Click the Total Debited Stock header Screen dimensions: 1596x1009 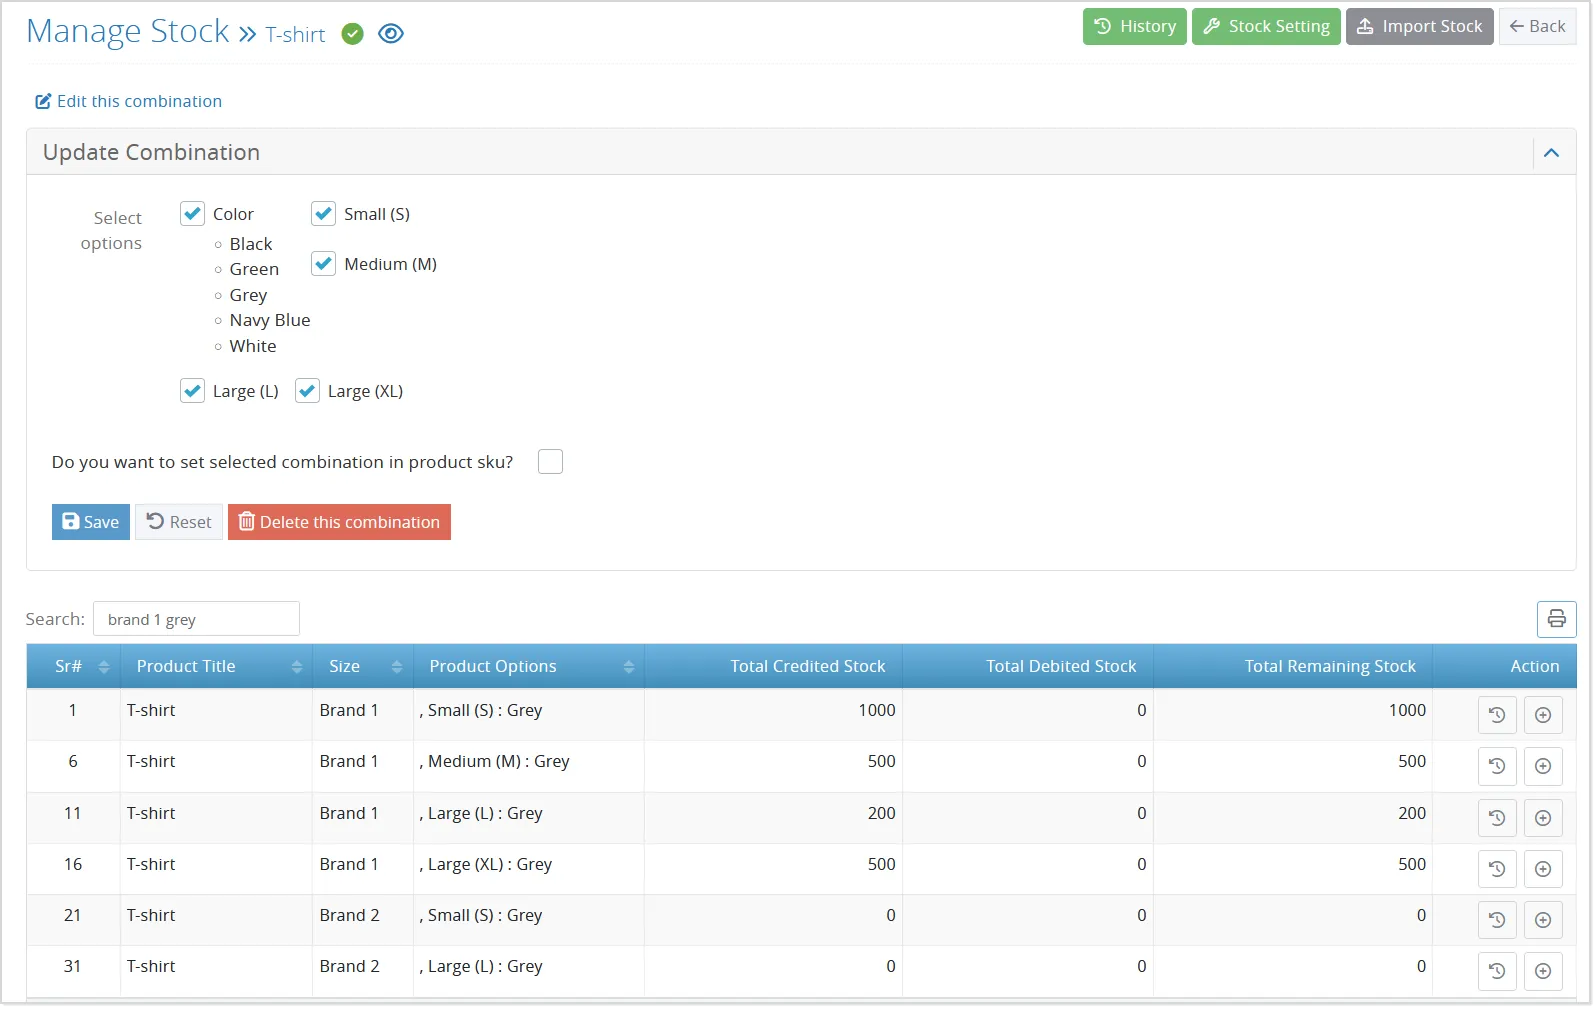coord(1028,667)
